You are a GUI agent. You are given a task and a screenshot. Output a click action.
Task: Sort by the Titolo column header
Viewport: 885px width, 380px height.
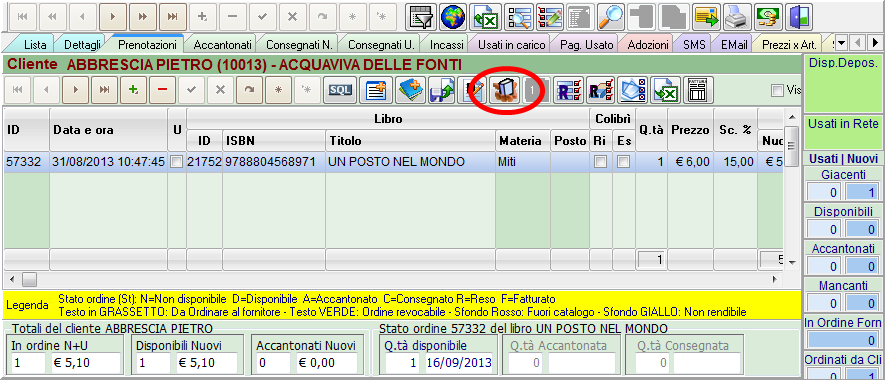[x=410, y=141]
